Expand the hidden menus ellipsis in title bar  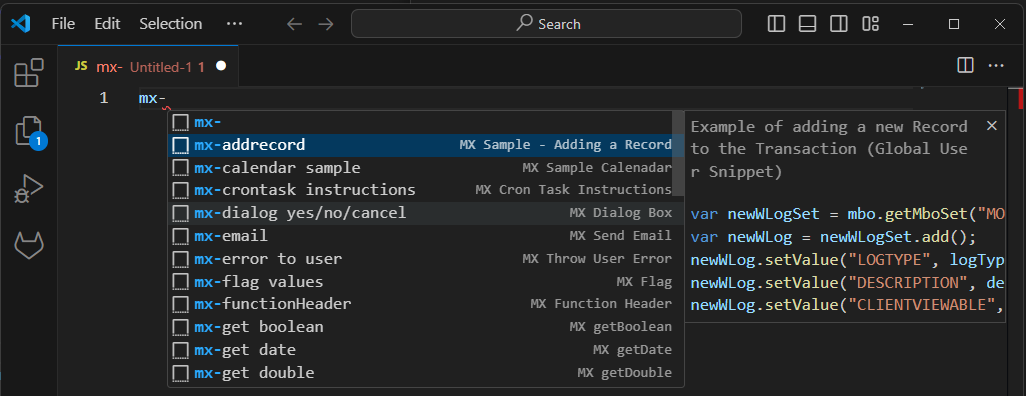click(x=234, y=24)
